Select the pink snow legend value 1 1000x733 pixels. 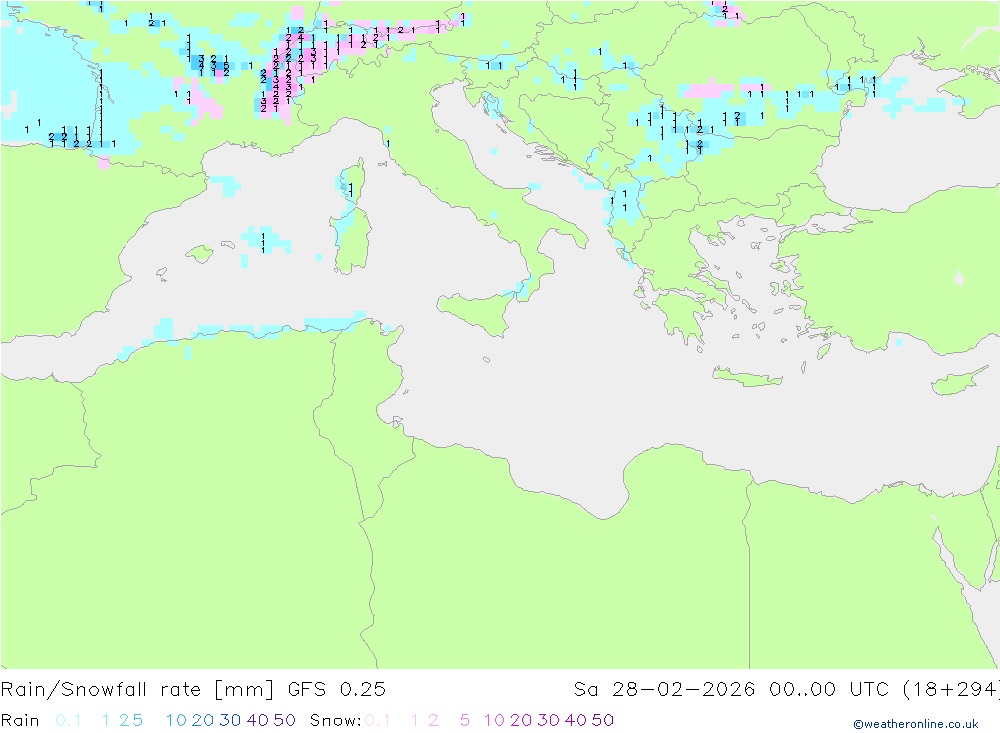coord(415,720)
